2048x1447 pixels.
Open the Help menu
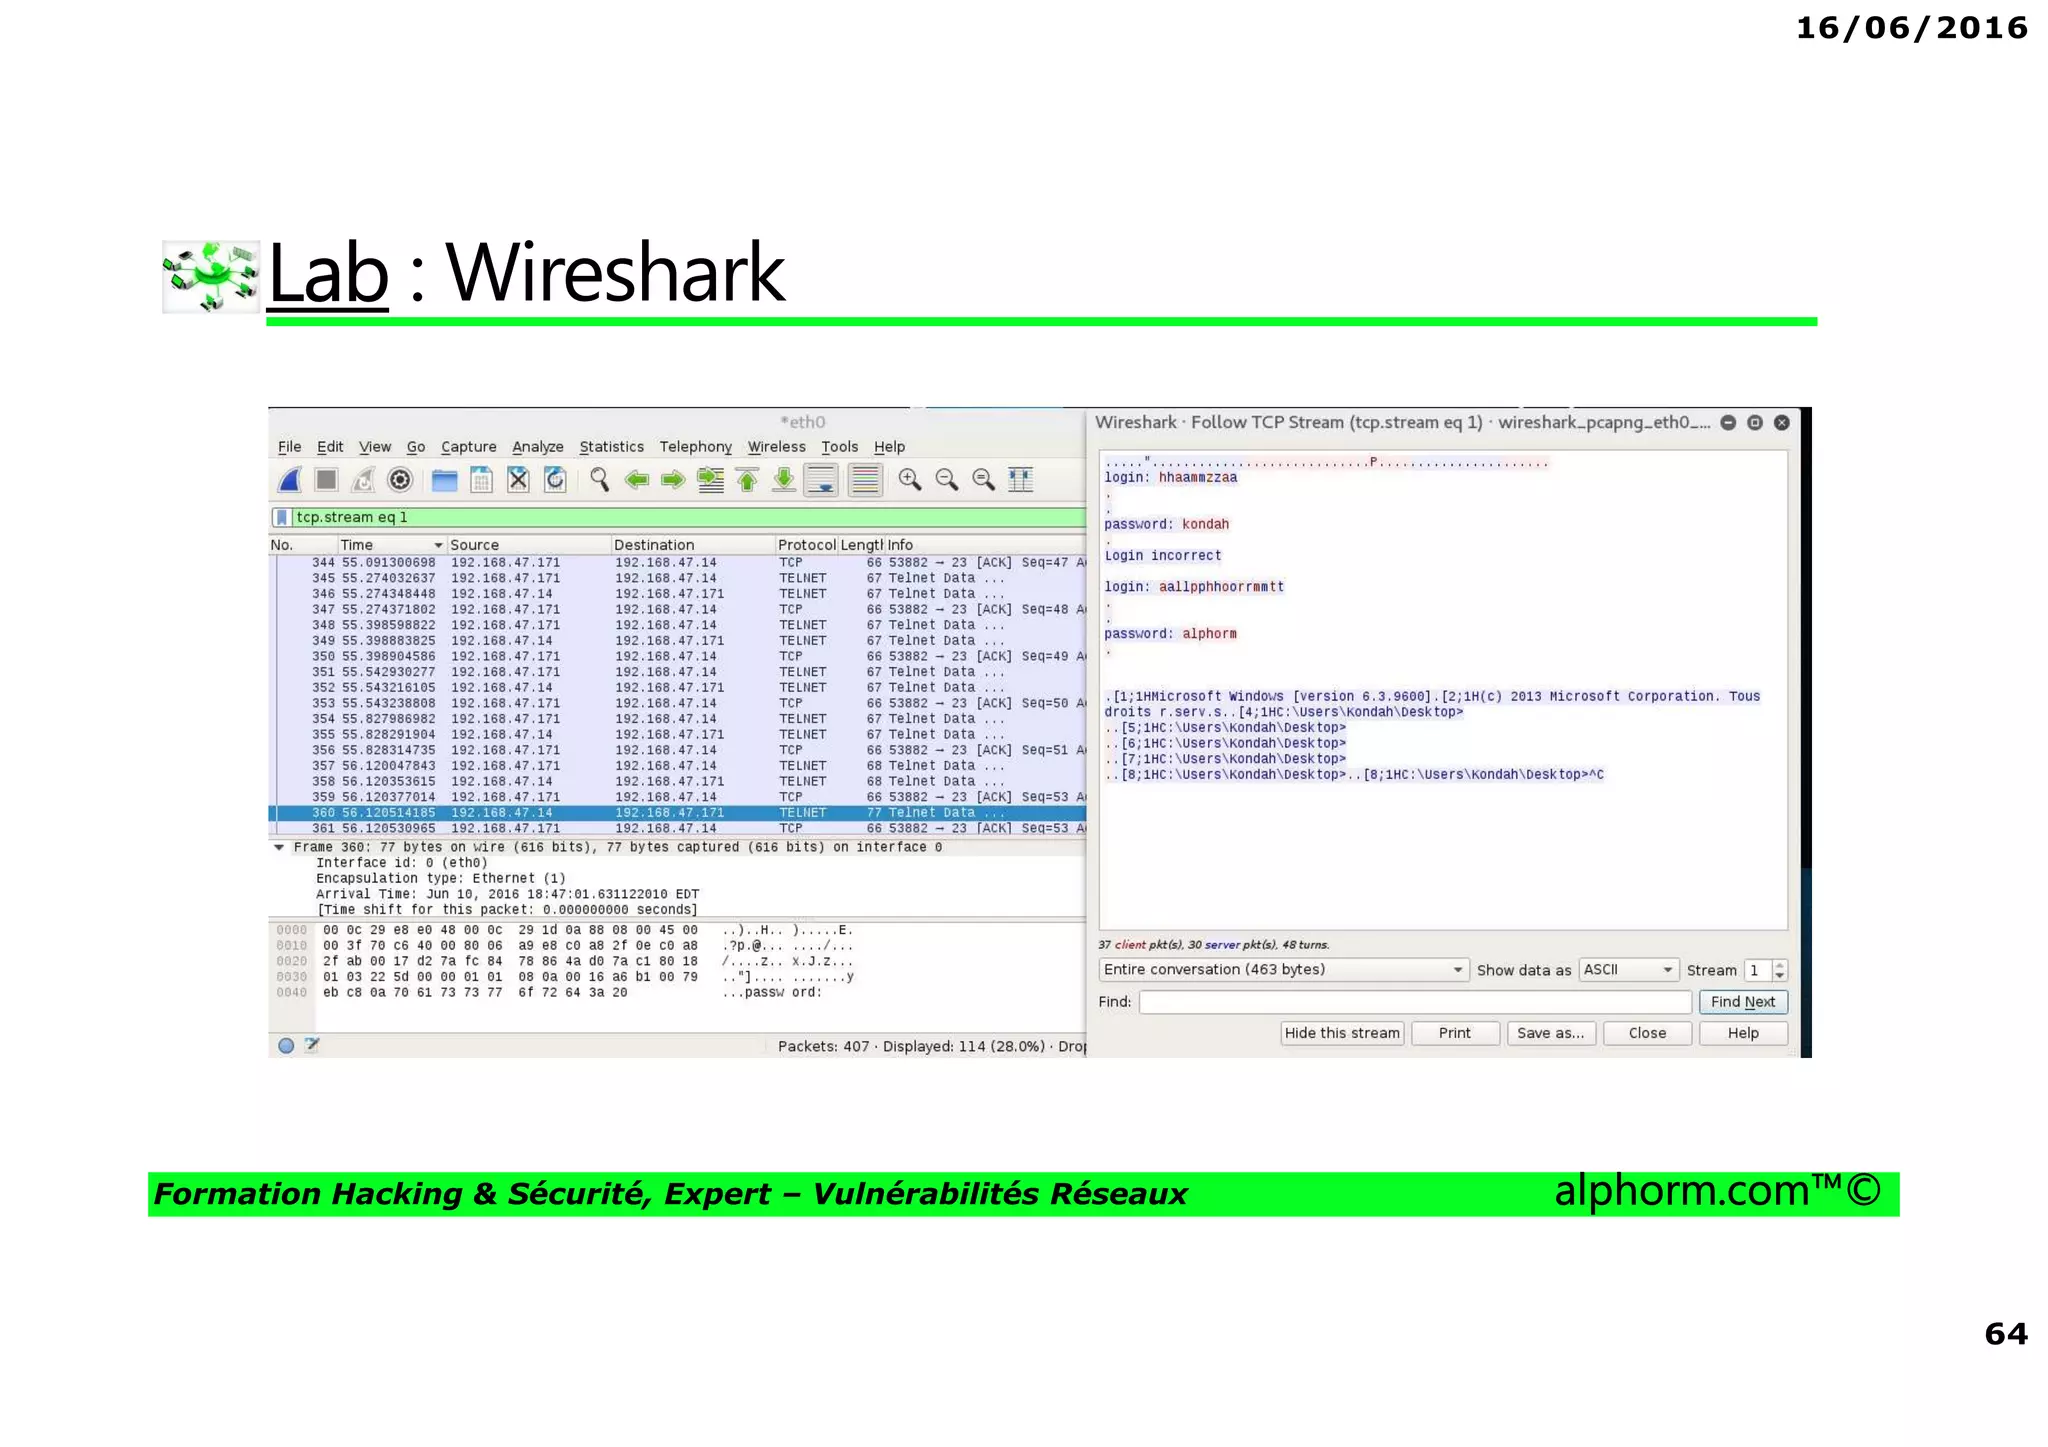[x=889, y=447]
